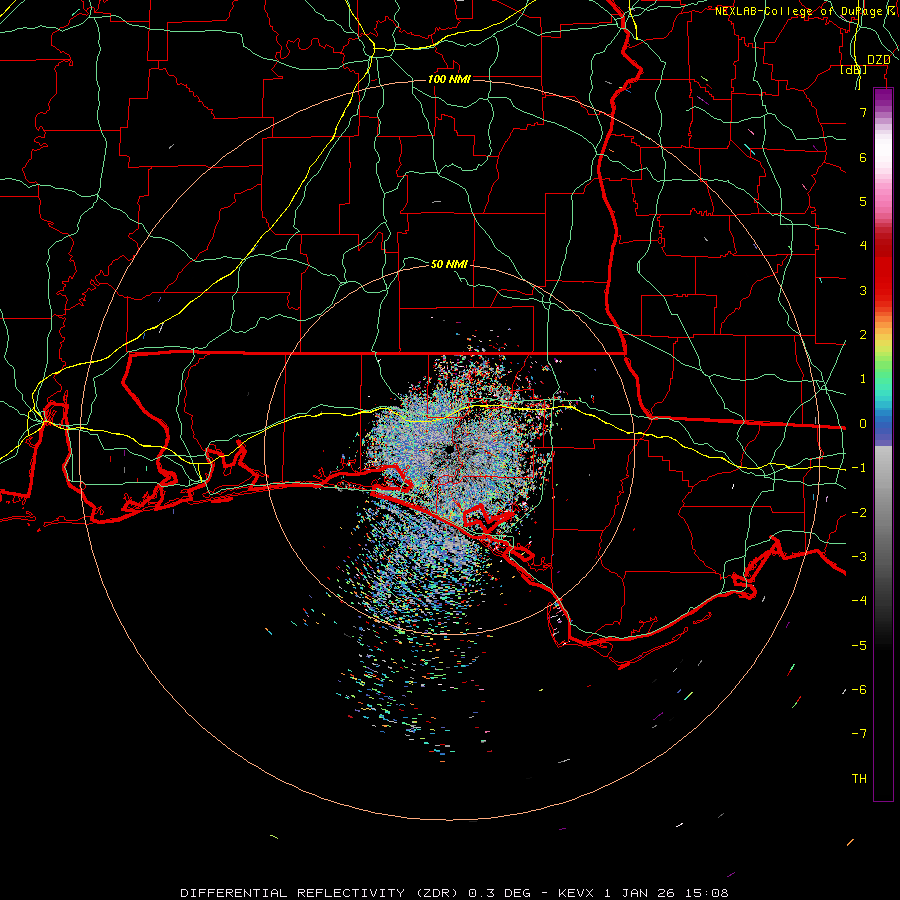Click the '3' value on the color scale
This screenshot has width=900, height=900.
pos(863,290)
